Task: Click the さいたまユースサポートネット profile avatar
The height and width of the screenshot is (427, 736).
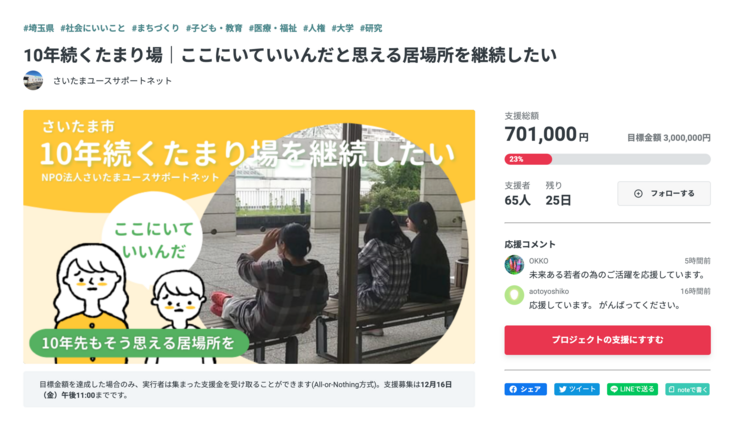Action: point(33,81)
